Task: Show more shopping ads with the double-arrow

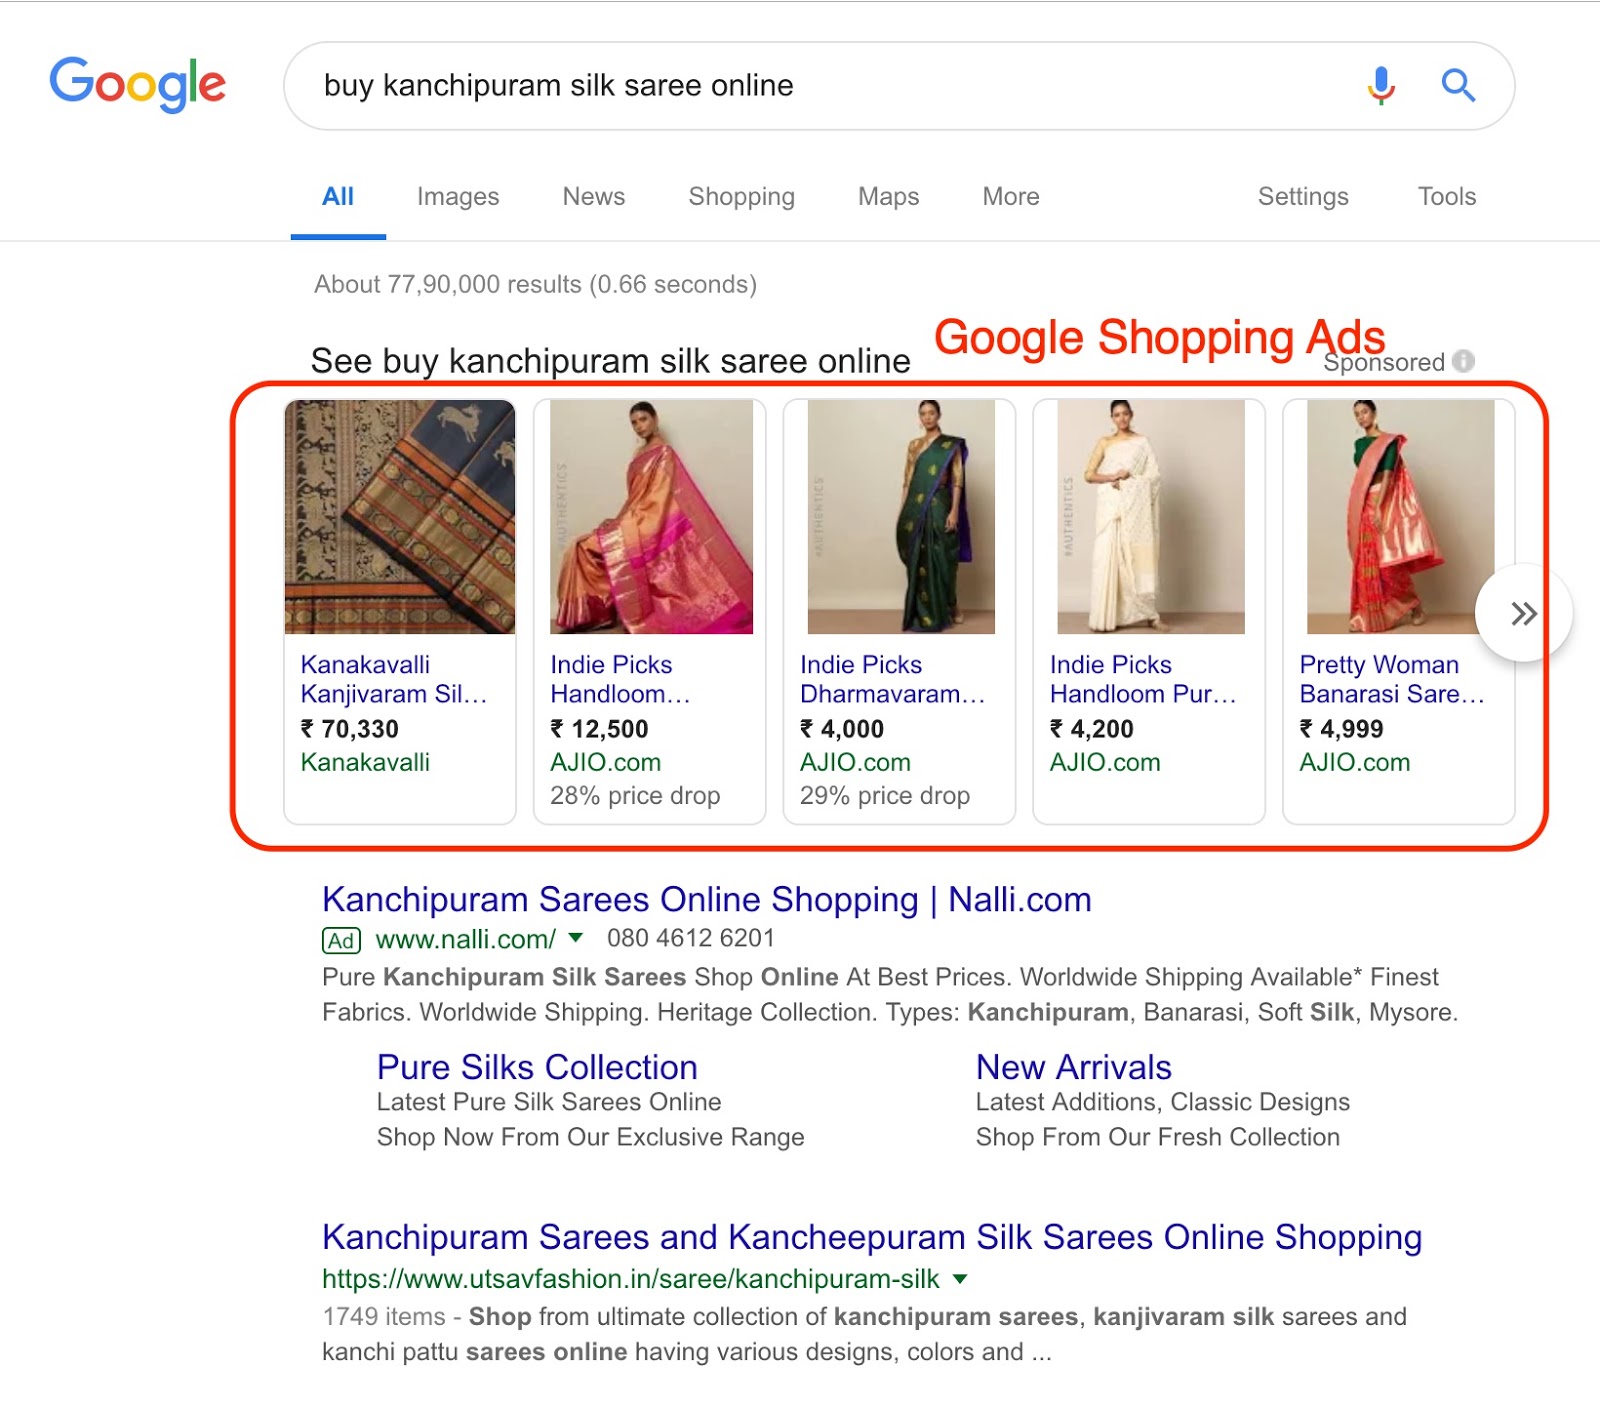Action: point(1523,614)
